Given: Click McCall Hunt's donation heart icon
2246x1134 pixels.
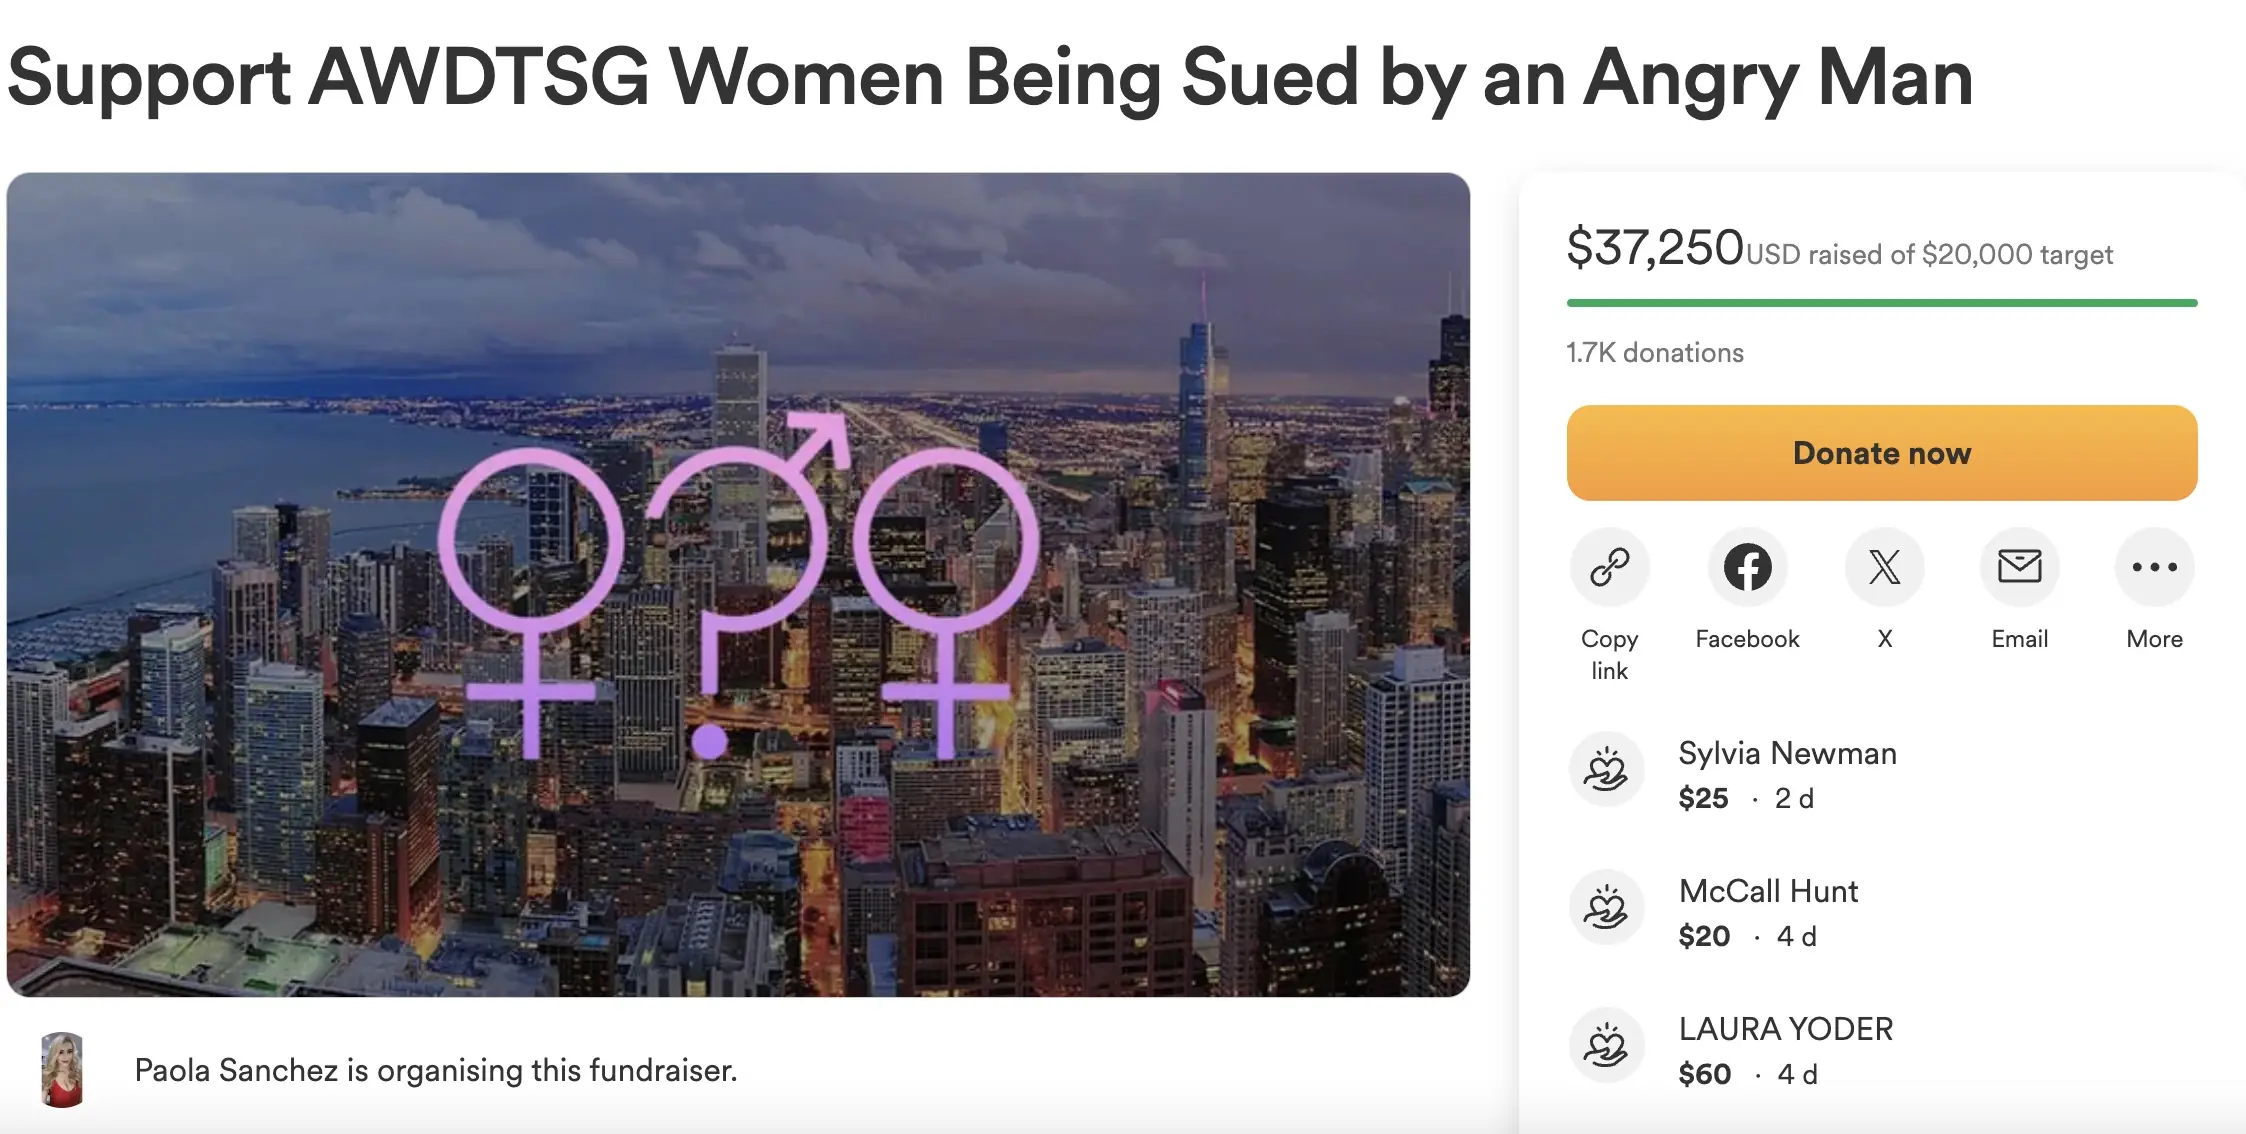Looking at the screenshot, I should point(1606,908).
